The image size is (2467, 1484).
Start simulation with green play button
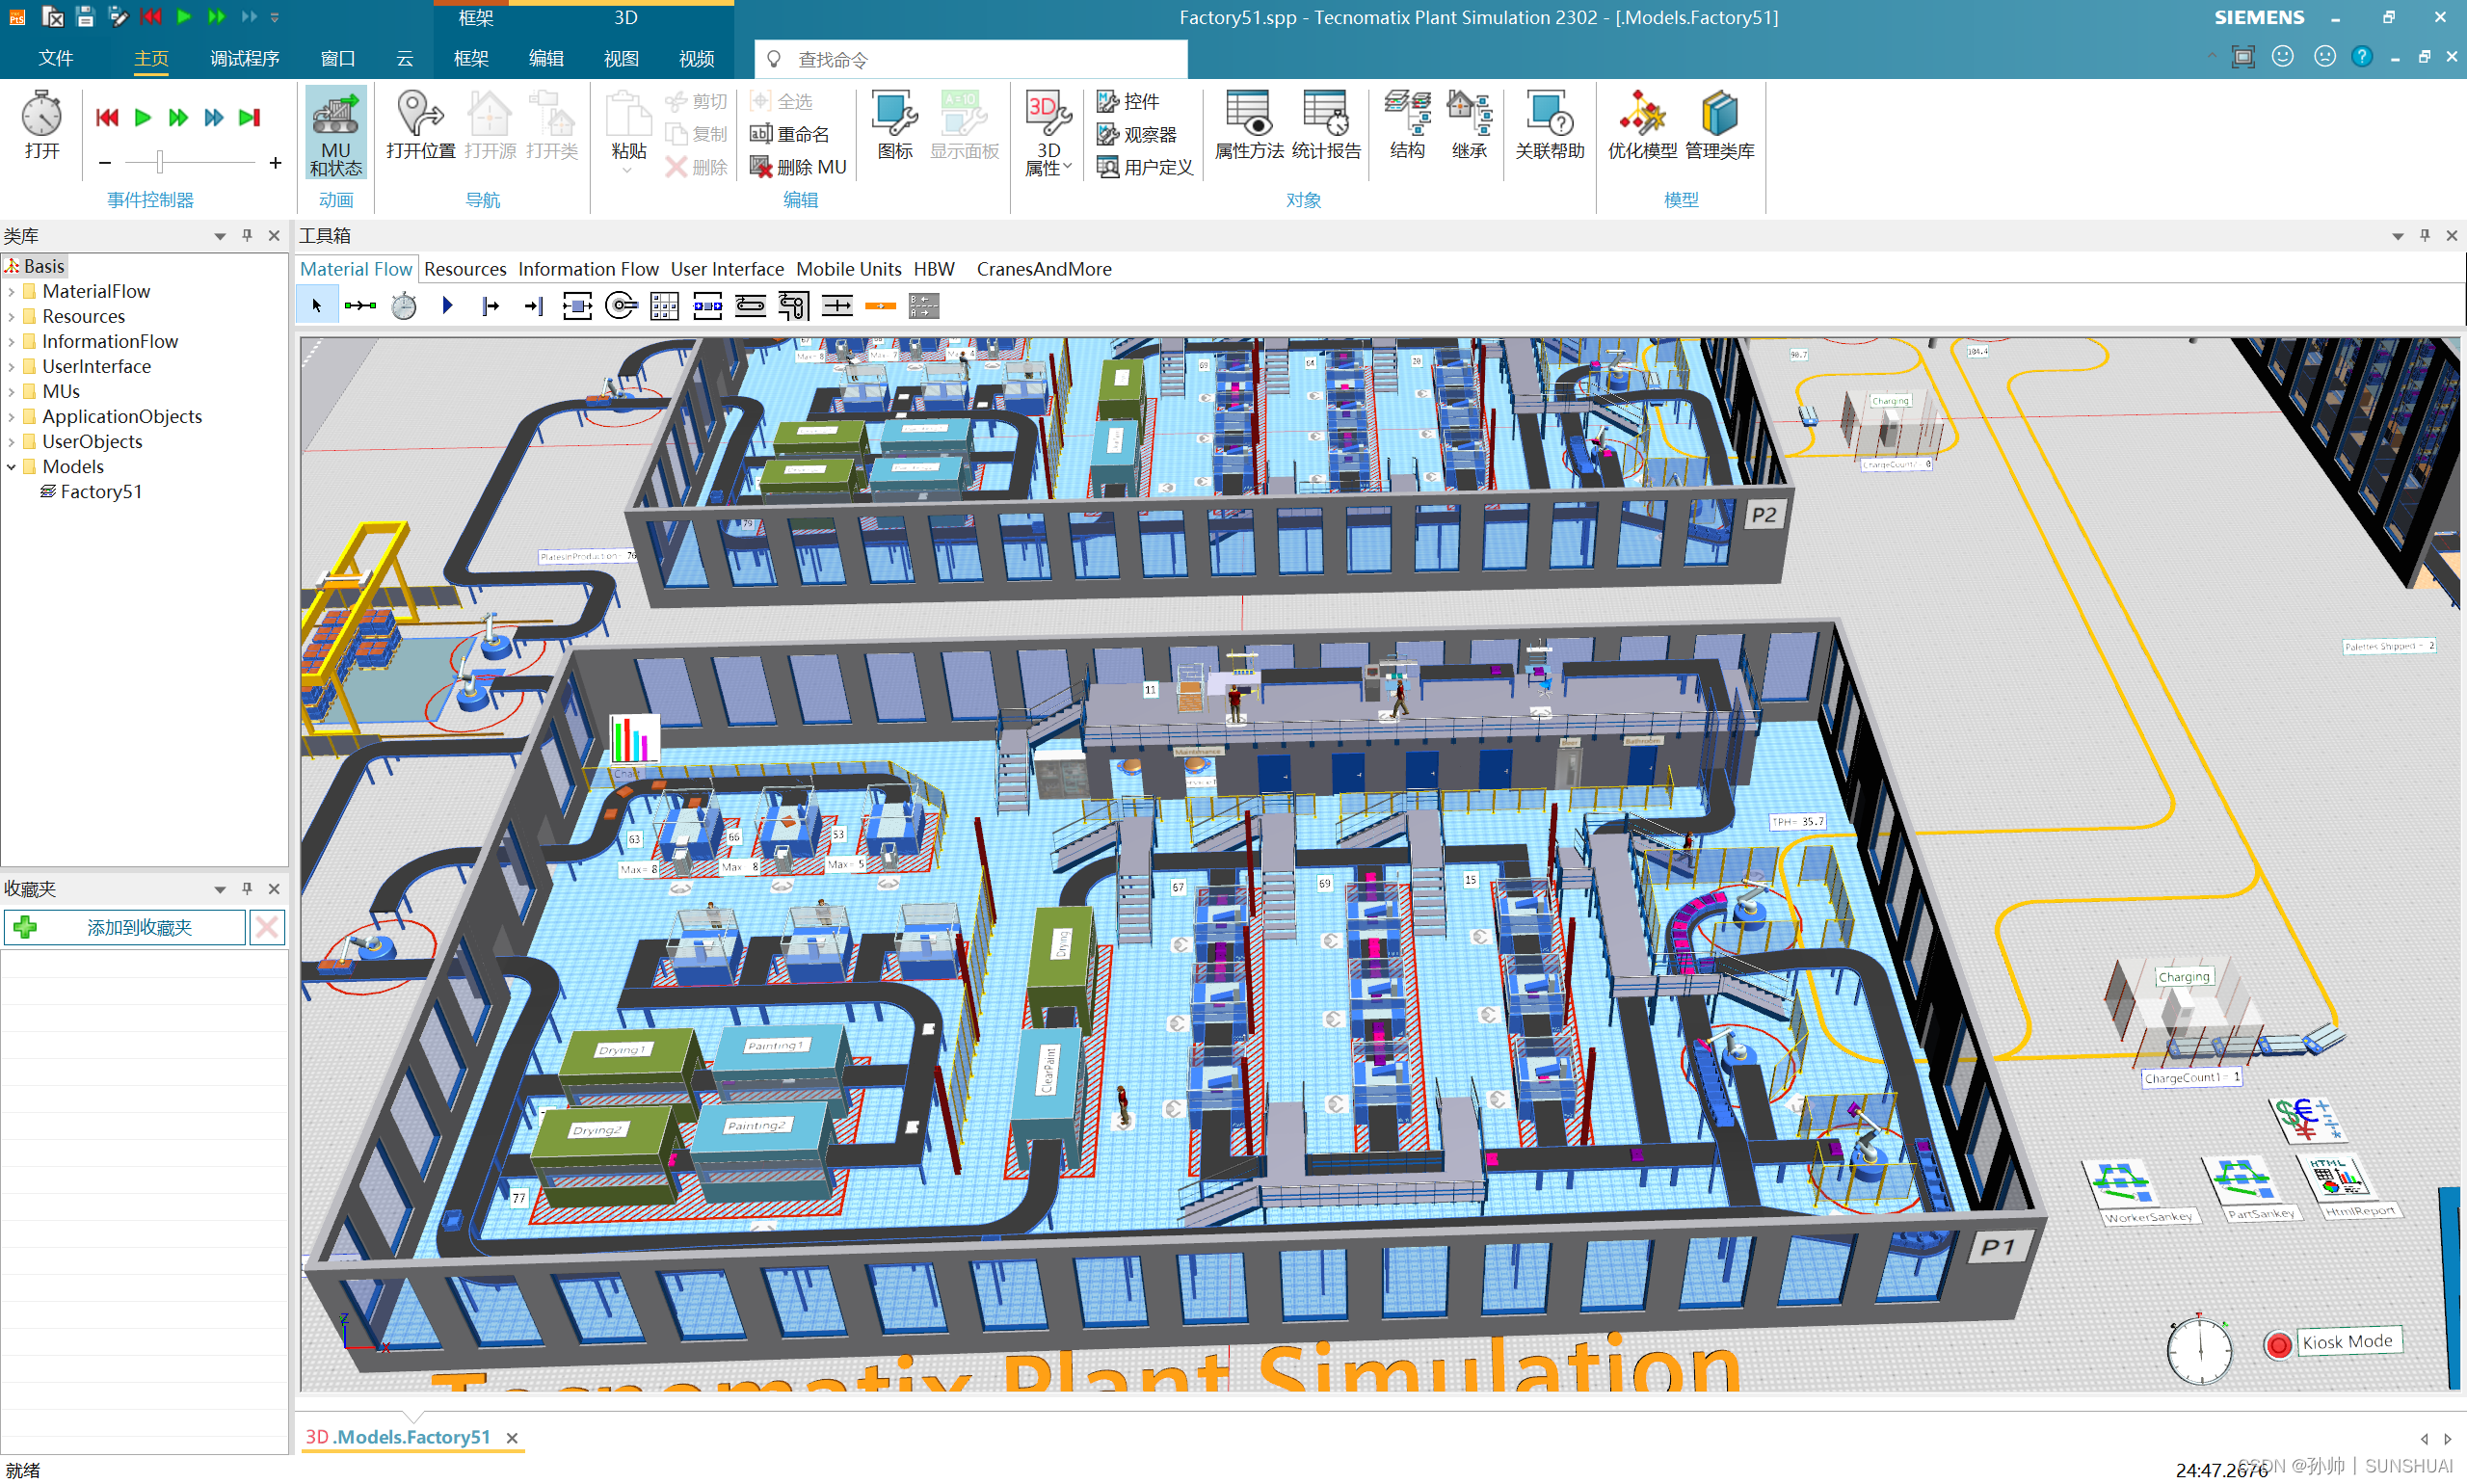pyautogui.click(x=143, y=118)
